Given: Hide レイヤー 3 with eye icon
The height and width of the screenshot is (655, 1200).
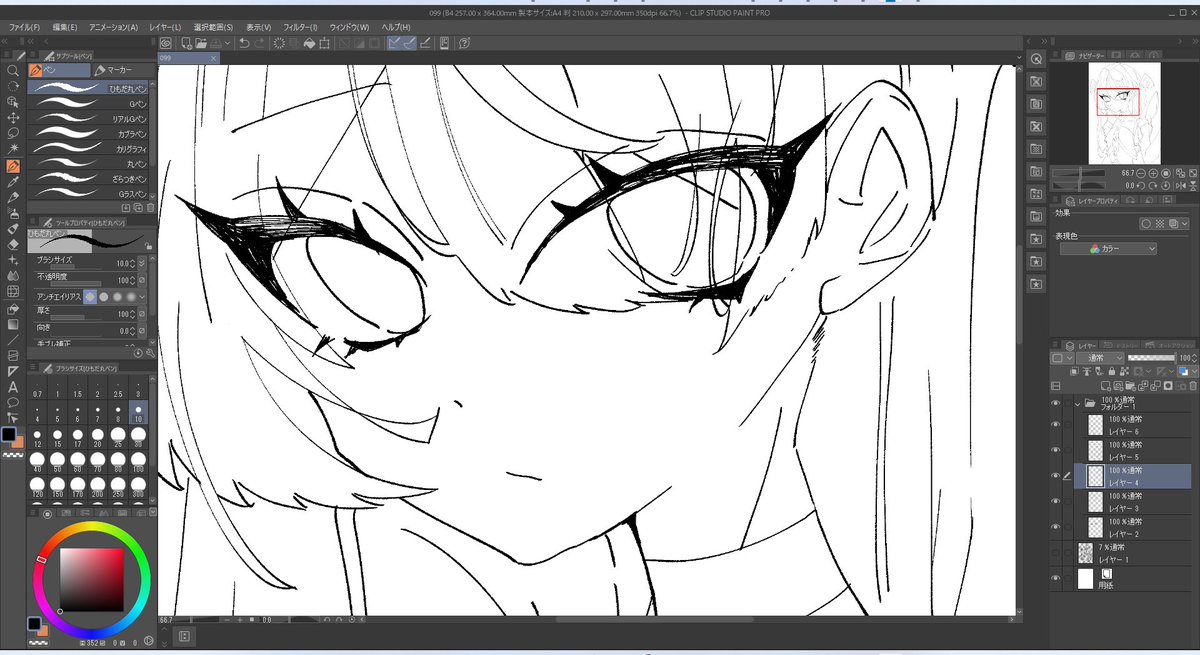Looking at the screenshot, I should [1056, 501].
